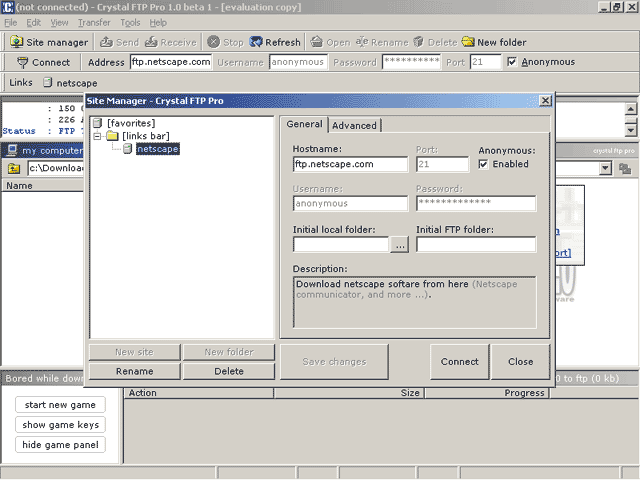
Task: Click show game keys
Action: pos(60,425)
